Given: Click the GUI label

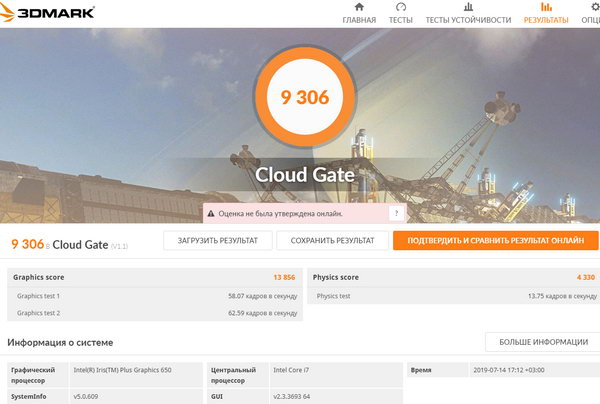Looking at the screenshot, I should pos(217,396).
